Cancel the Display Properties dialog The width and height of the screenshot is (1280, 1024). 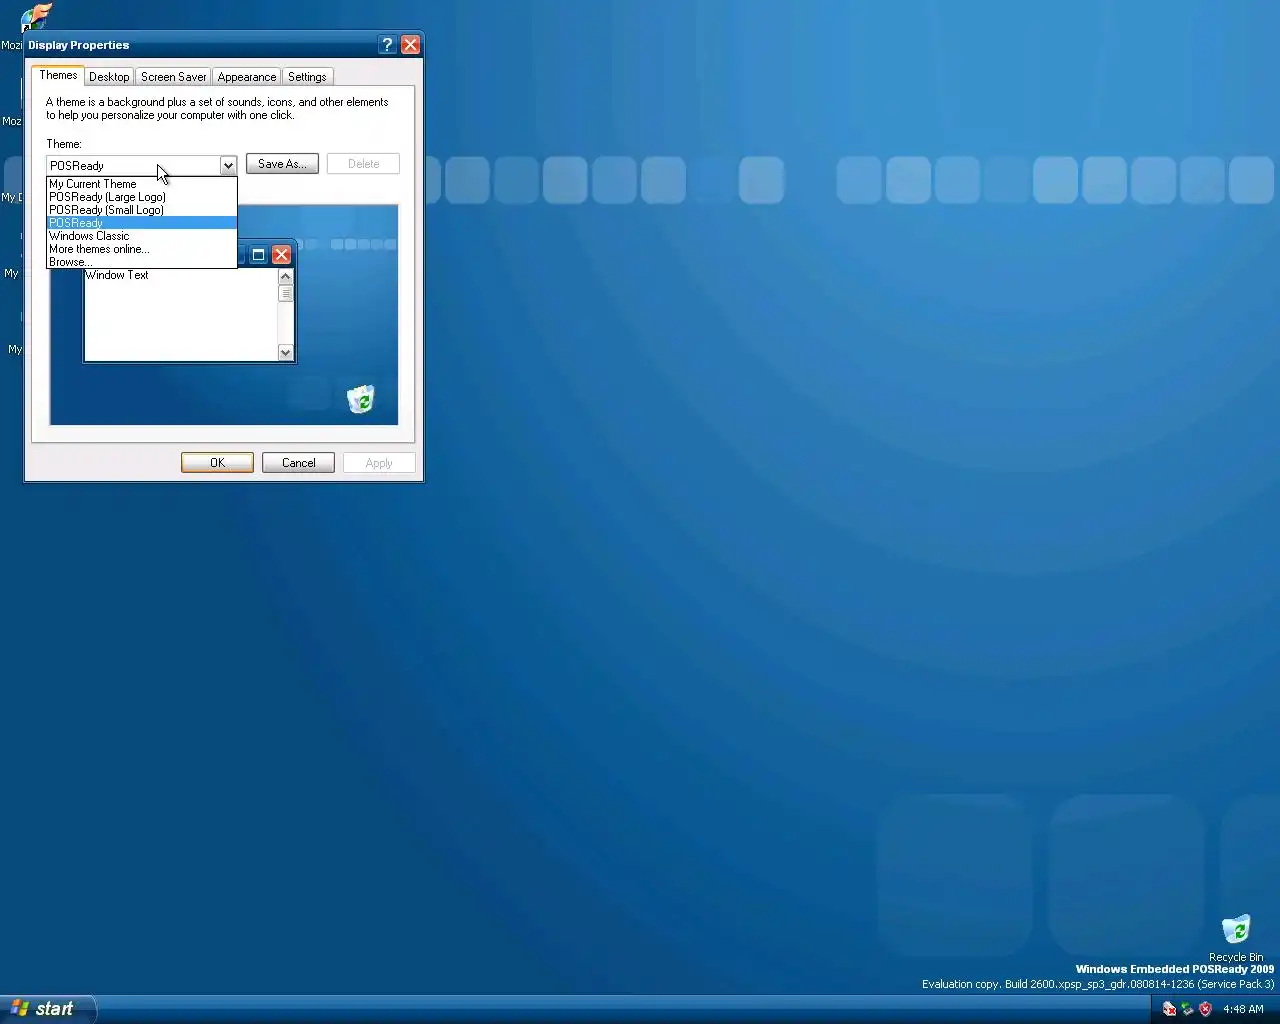[298, 463]
